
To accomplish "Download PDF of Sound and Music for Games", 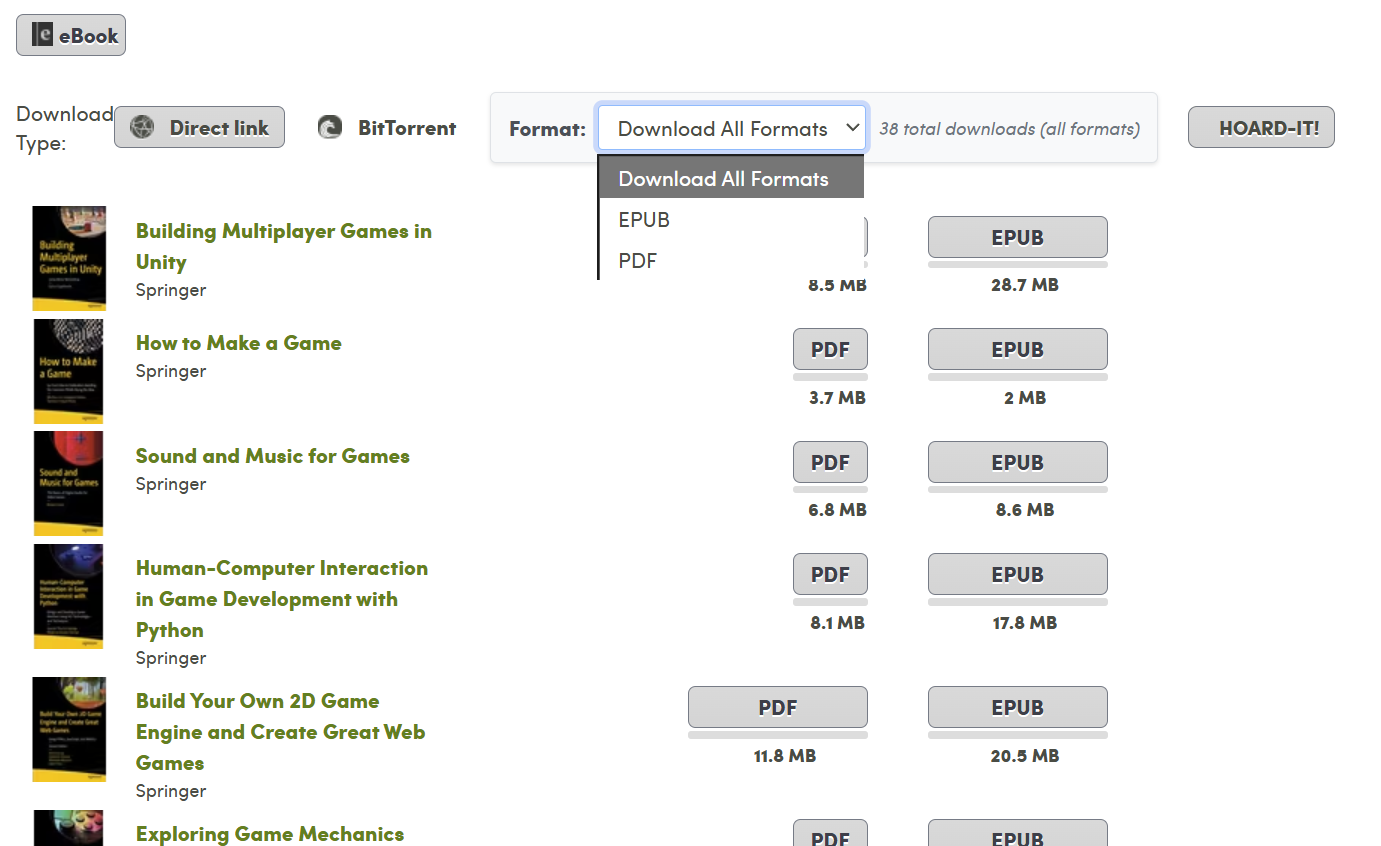I will pyautogui.click(x=830, y=462).
